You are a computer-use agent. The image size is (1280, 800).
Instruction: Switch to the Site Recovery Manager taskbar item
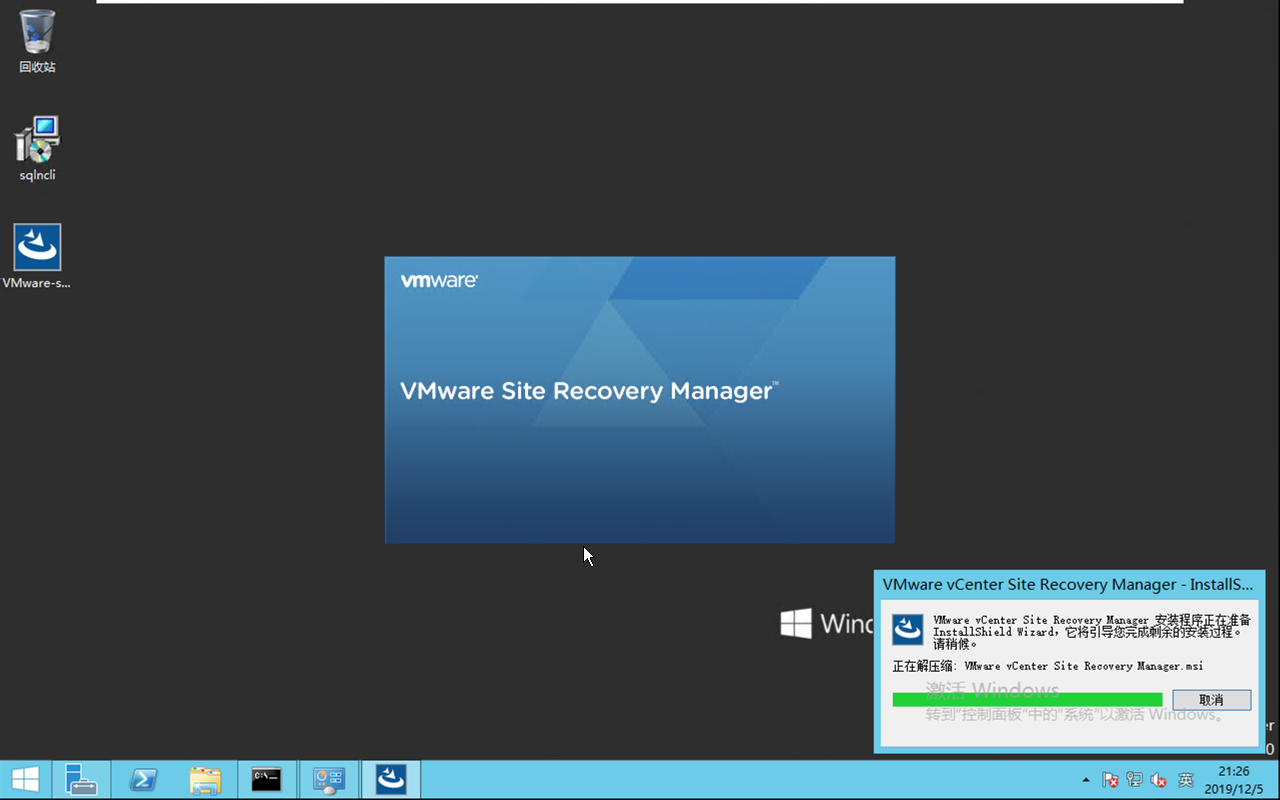[391, 780]
